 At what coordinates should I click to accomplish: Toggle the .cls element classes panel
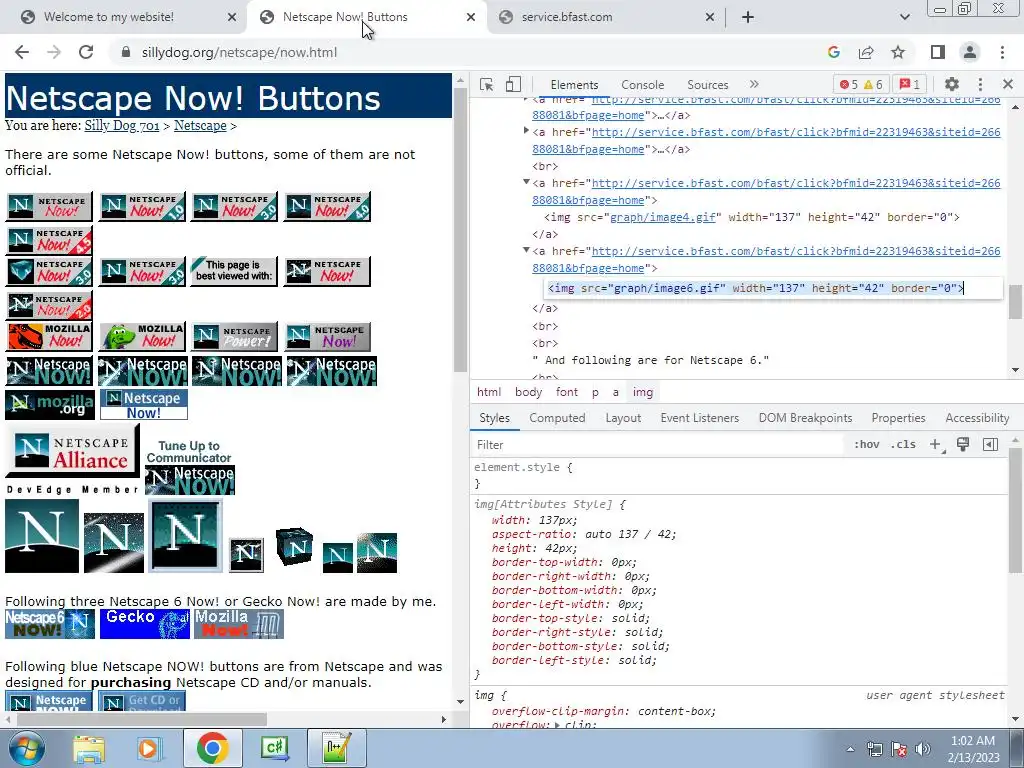904,444
